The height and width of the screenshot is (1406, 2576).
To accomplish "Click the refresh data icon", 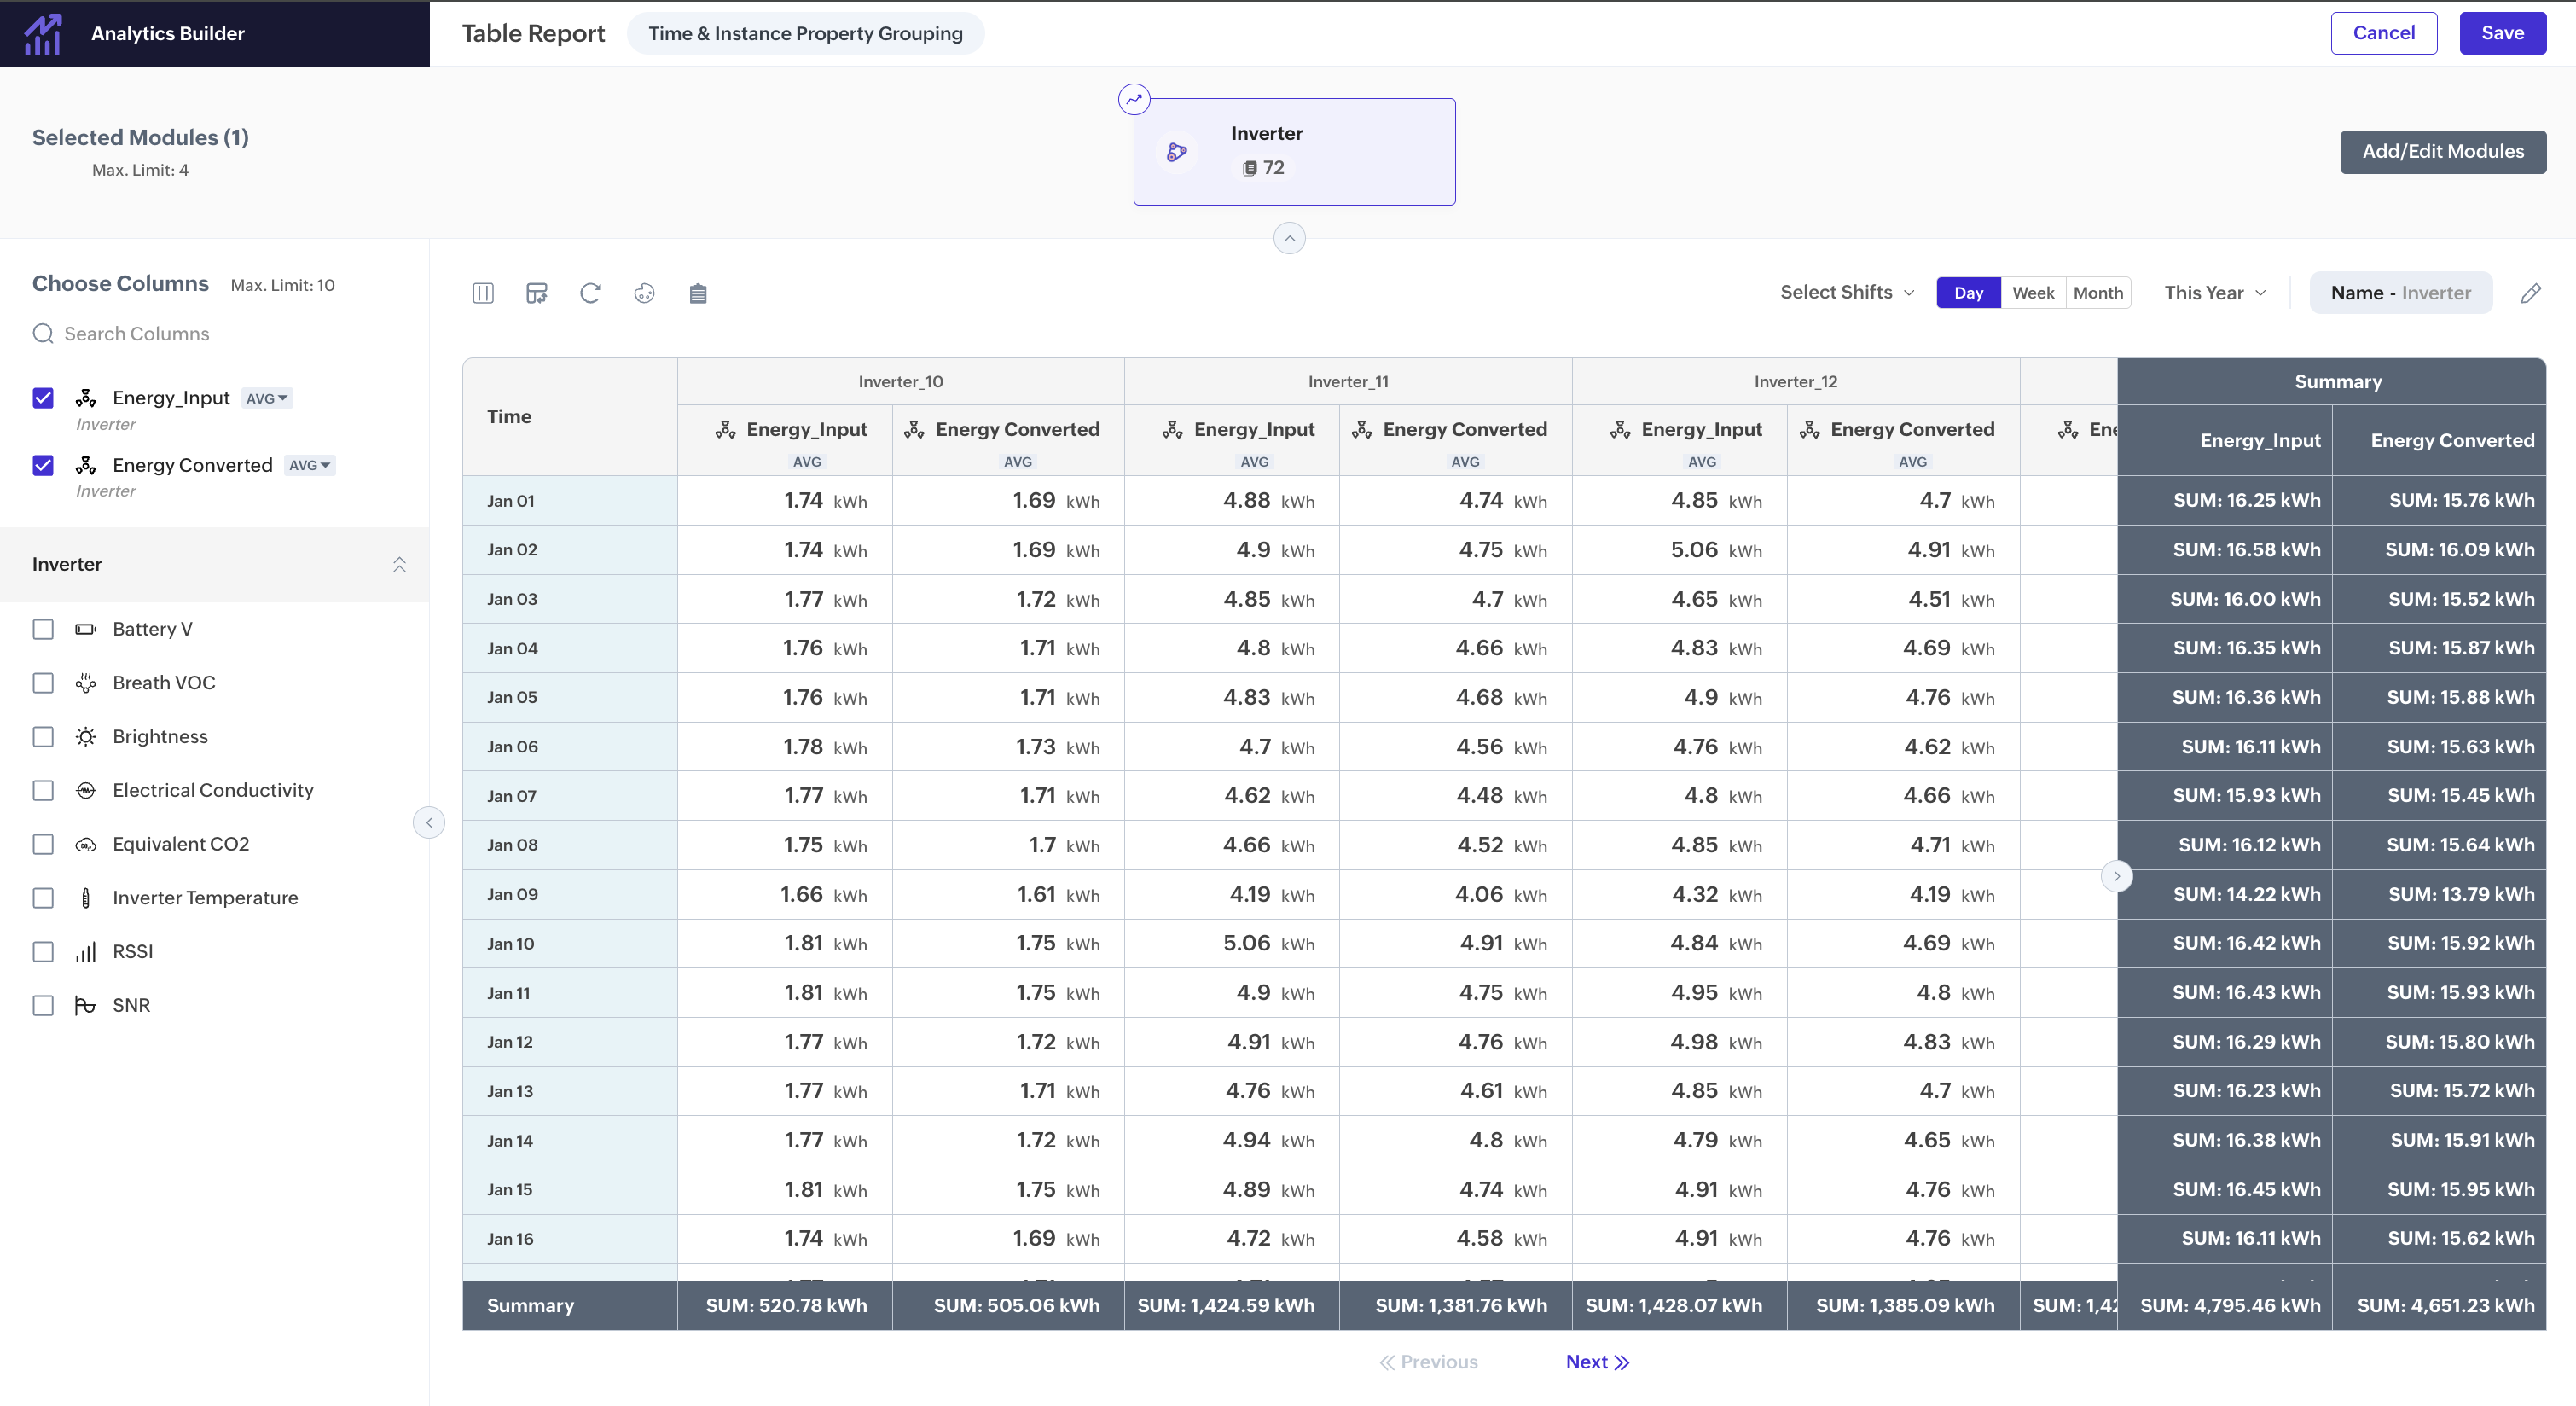I will [x=590, y=293].
